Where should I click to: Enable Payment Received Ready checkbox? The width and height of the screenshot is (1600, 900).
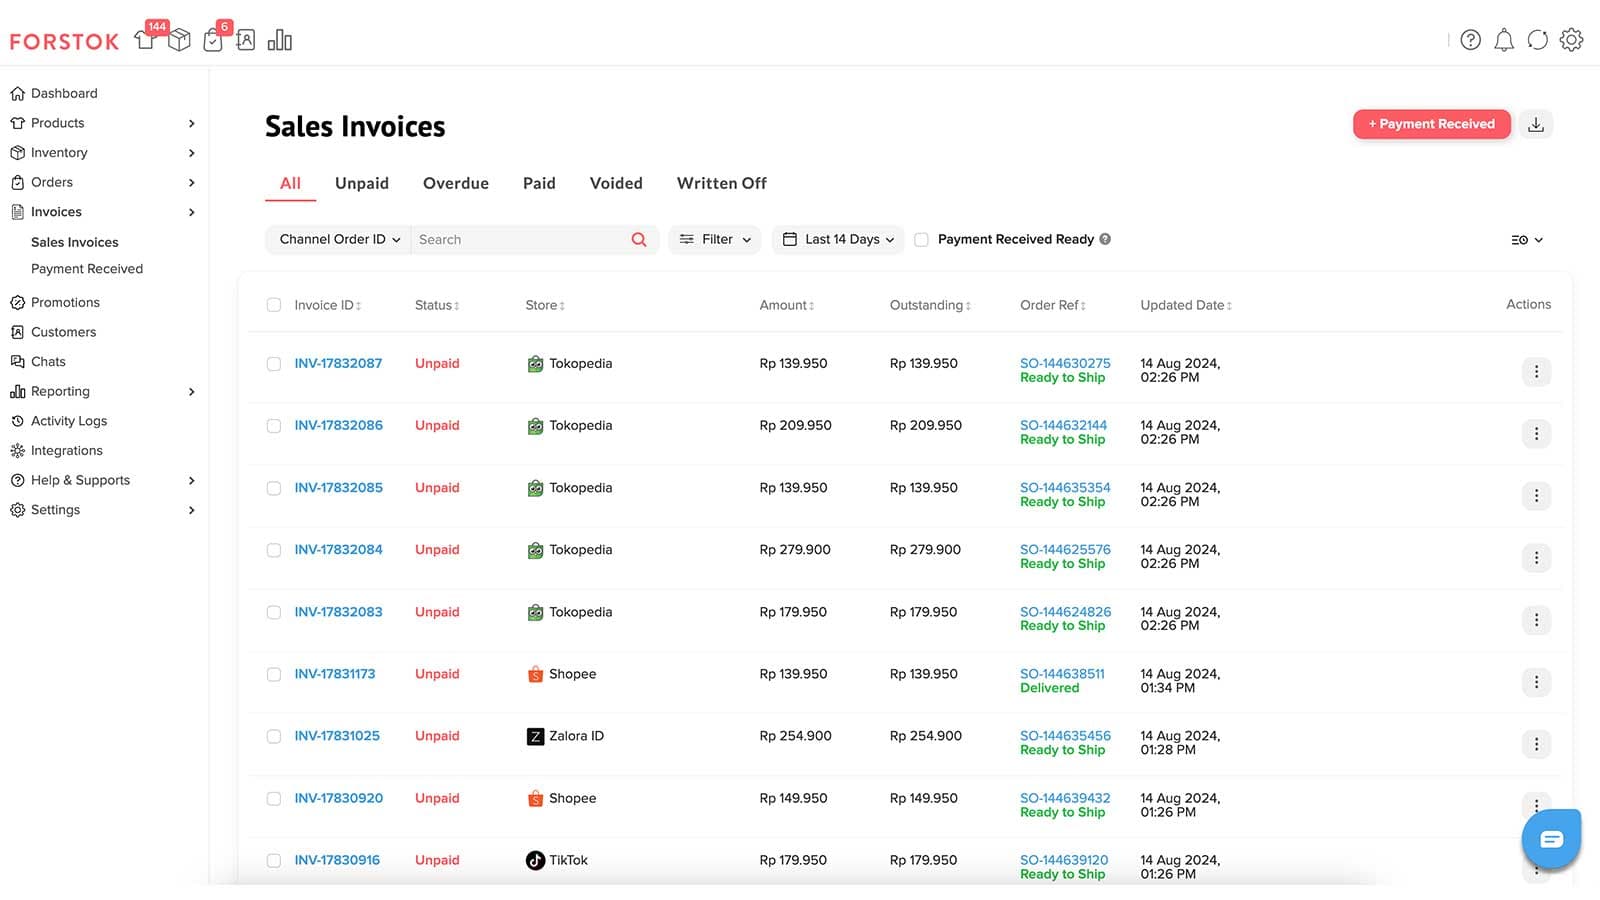921,240
